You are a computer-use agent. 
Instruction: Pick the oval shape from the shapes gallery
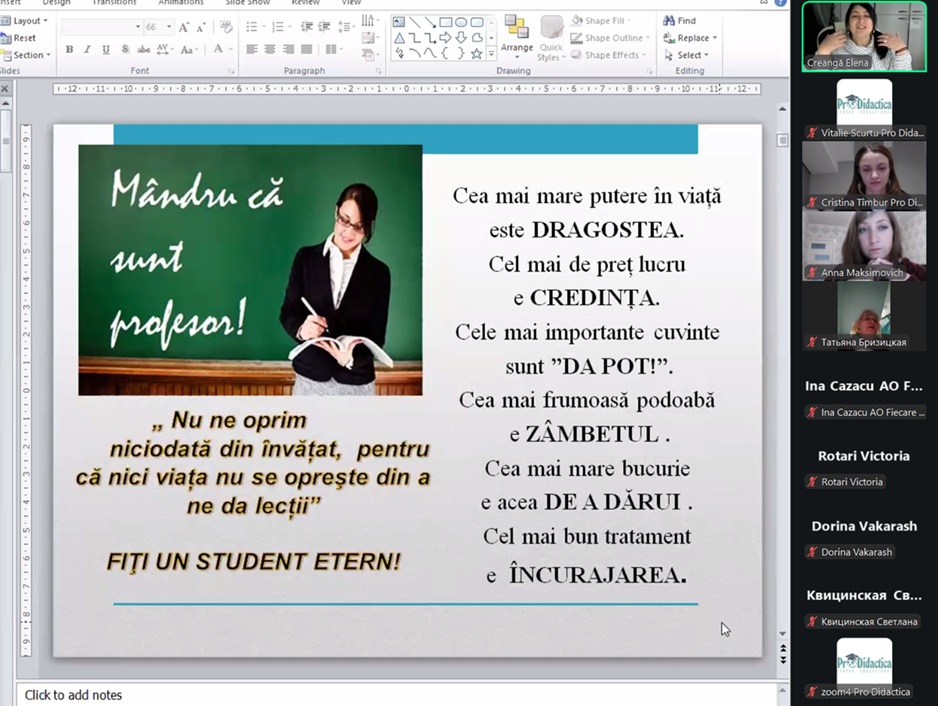pos(461,22)
